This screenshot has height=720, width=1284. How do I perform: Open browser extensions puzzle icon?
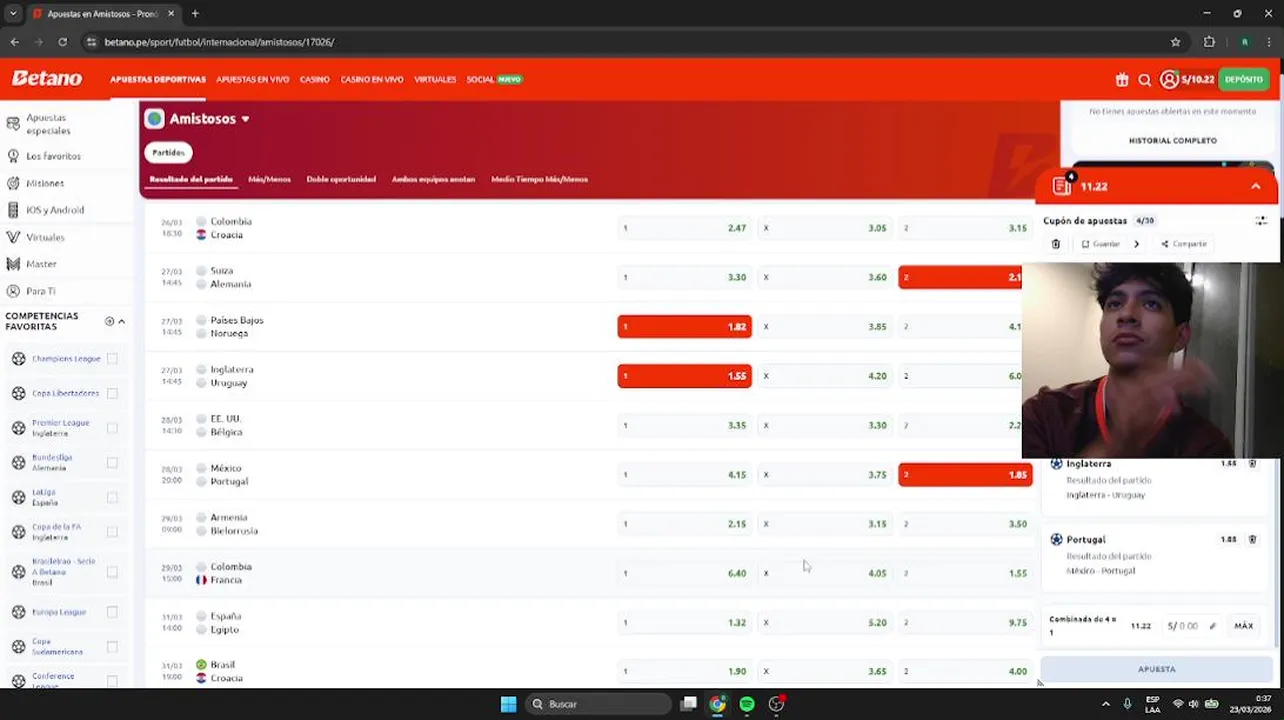point(1209,42)
